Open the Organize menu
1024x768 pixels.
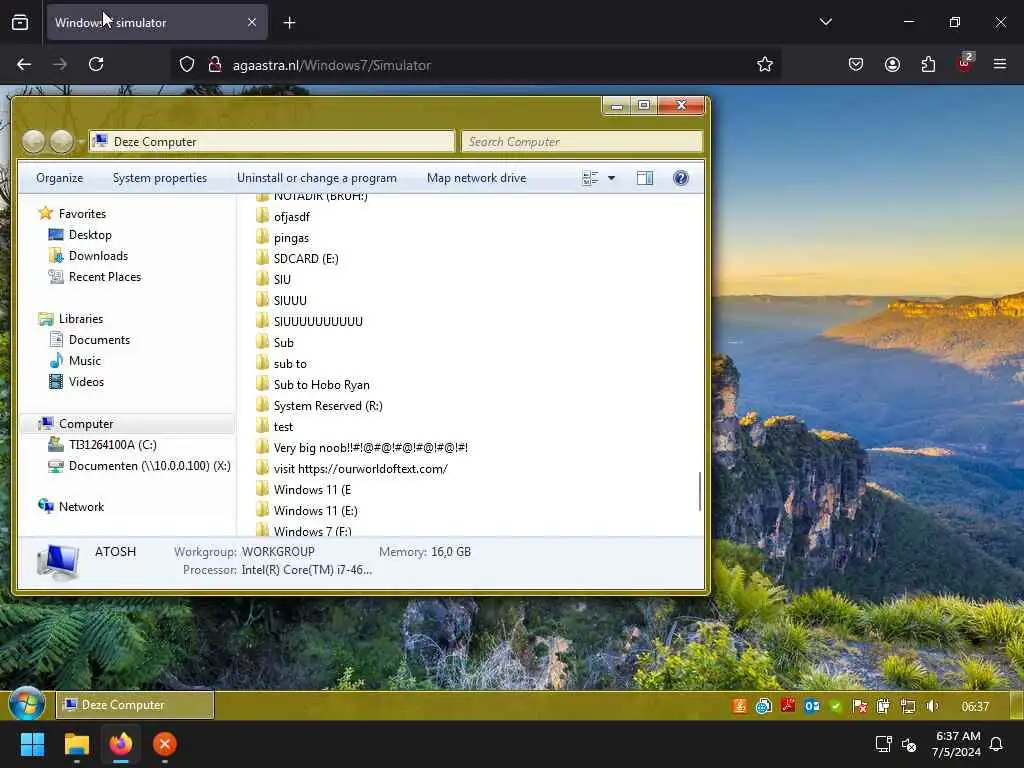(59, 178)
